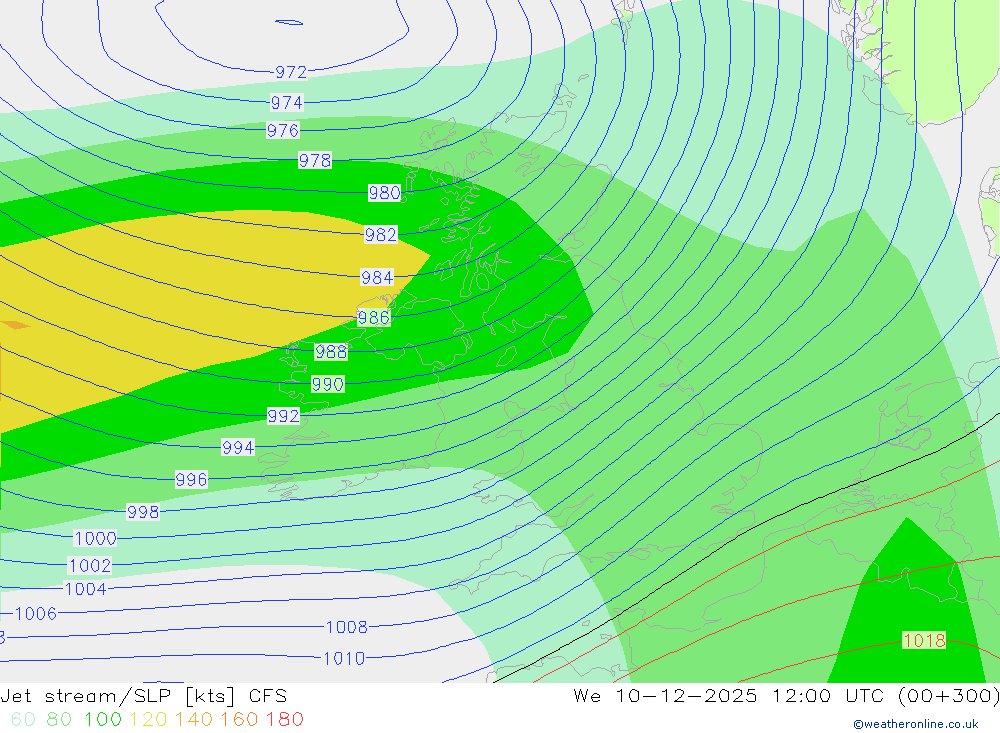Click the 1010 isobar label
This screenshot has width=1000, height=733.
coord(344,659)
